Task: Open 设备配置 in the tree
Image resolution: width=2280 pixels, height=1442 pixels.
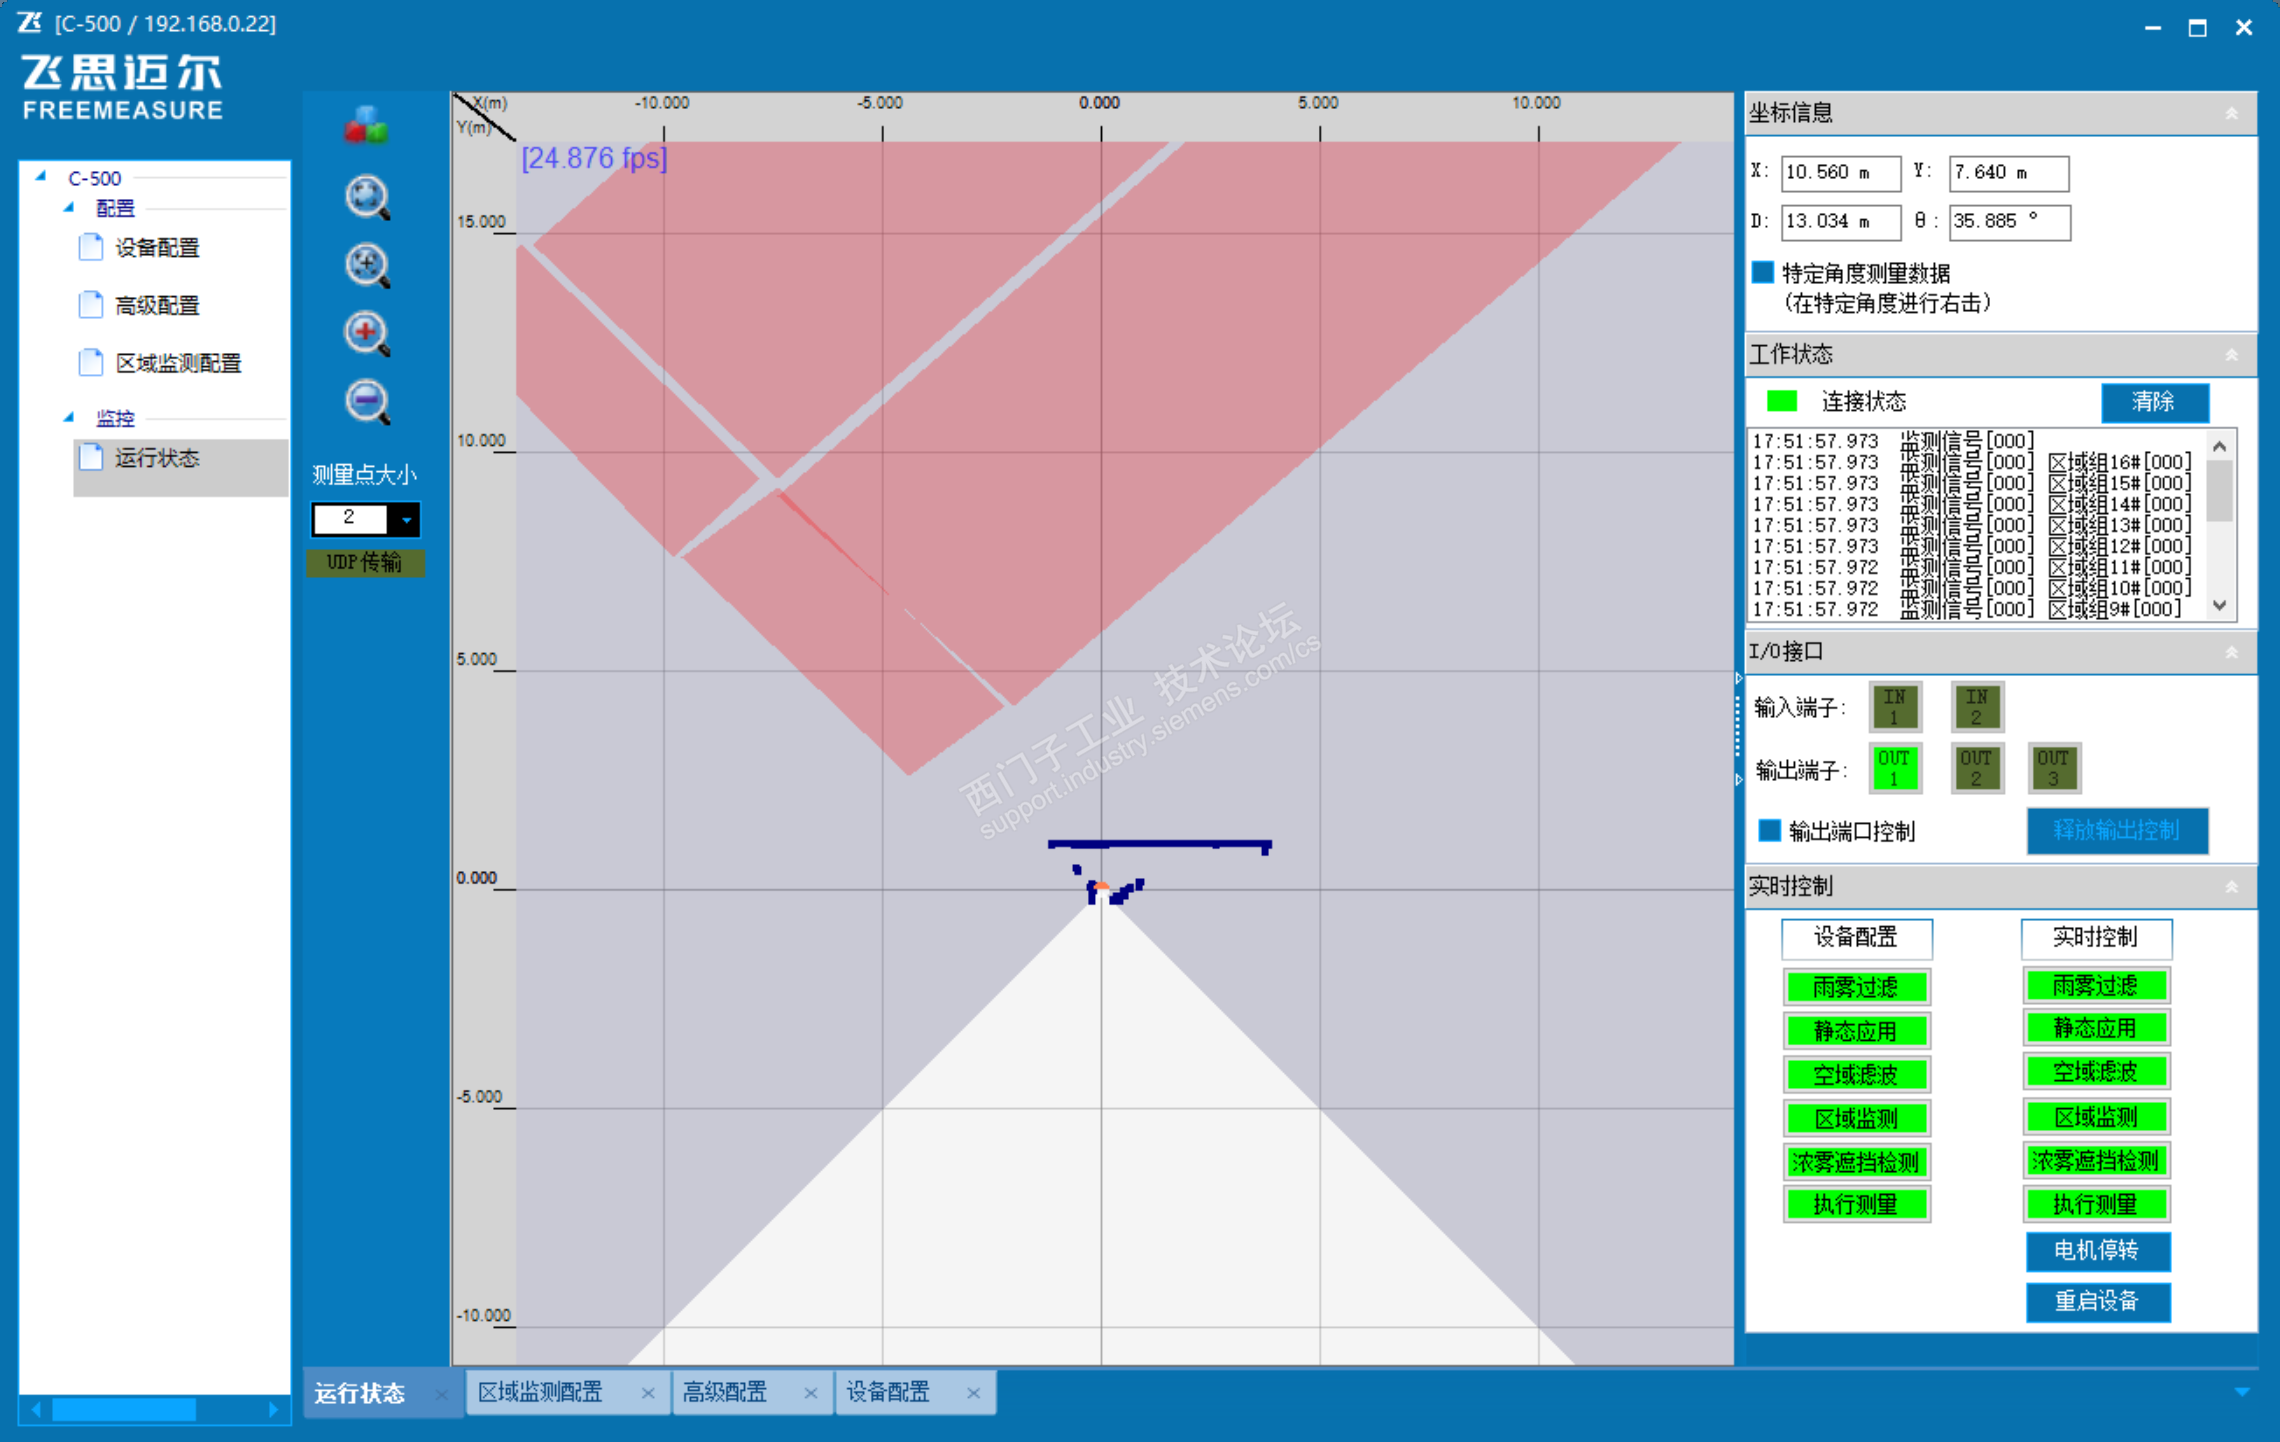Action: 157,248
